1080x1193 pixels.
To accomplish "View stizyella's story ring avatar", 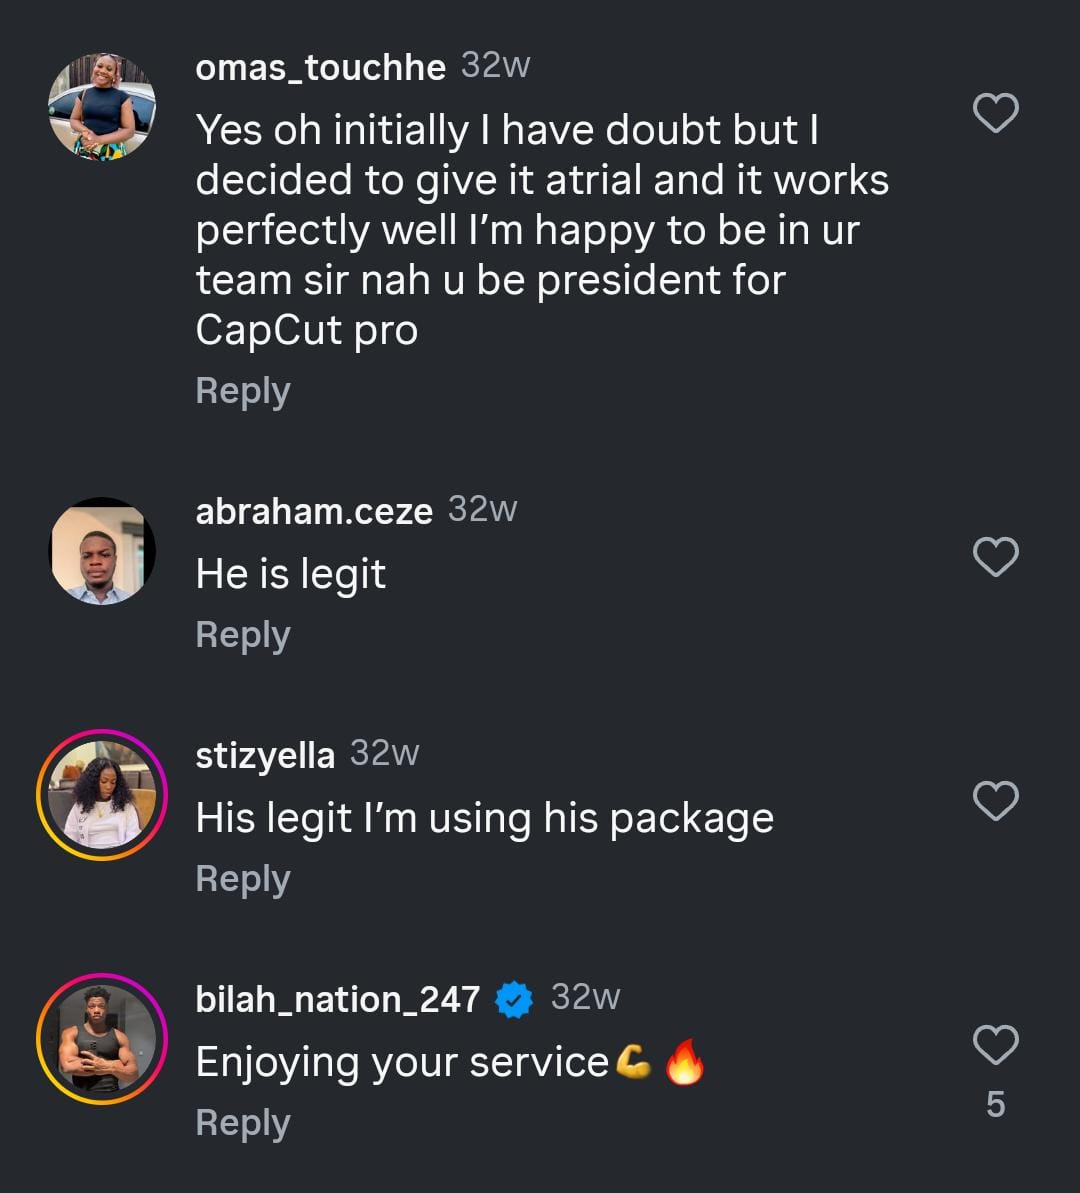I will [x=100, y=795].
